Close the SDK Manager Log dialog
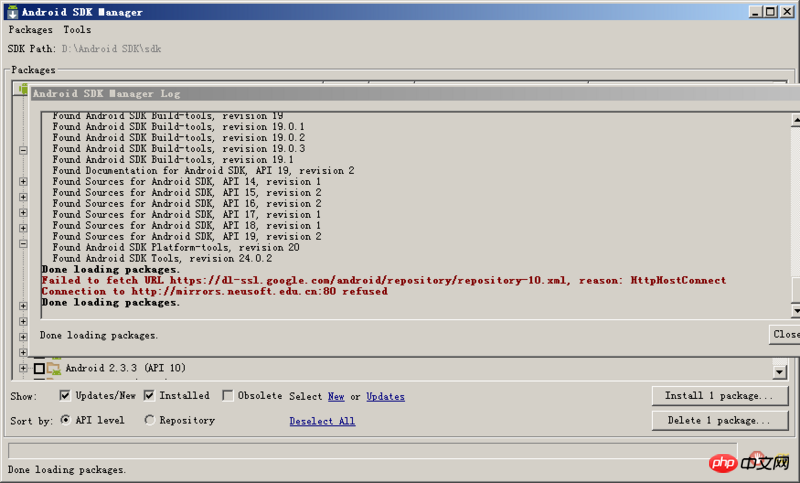The width and height of the screenshot is (800, 483). coord(785,334)
